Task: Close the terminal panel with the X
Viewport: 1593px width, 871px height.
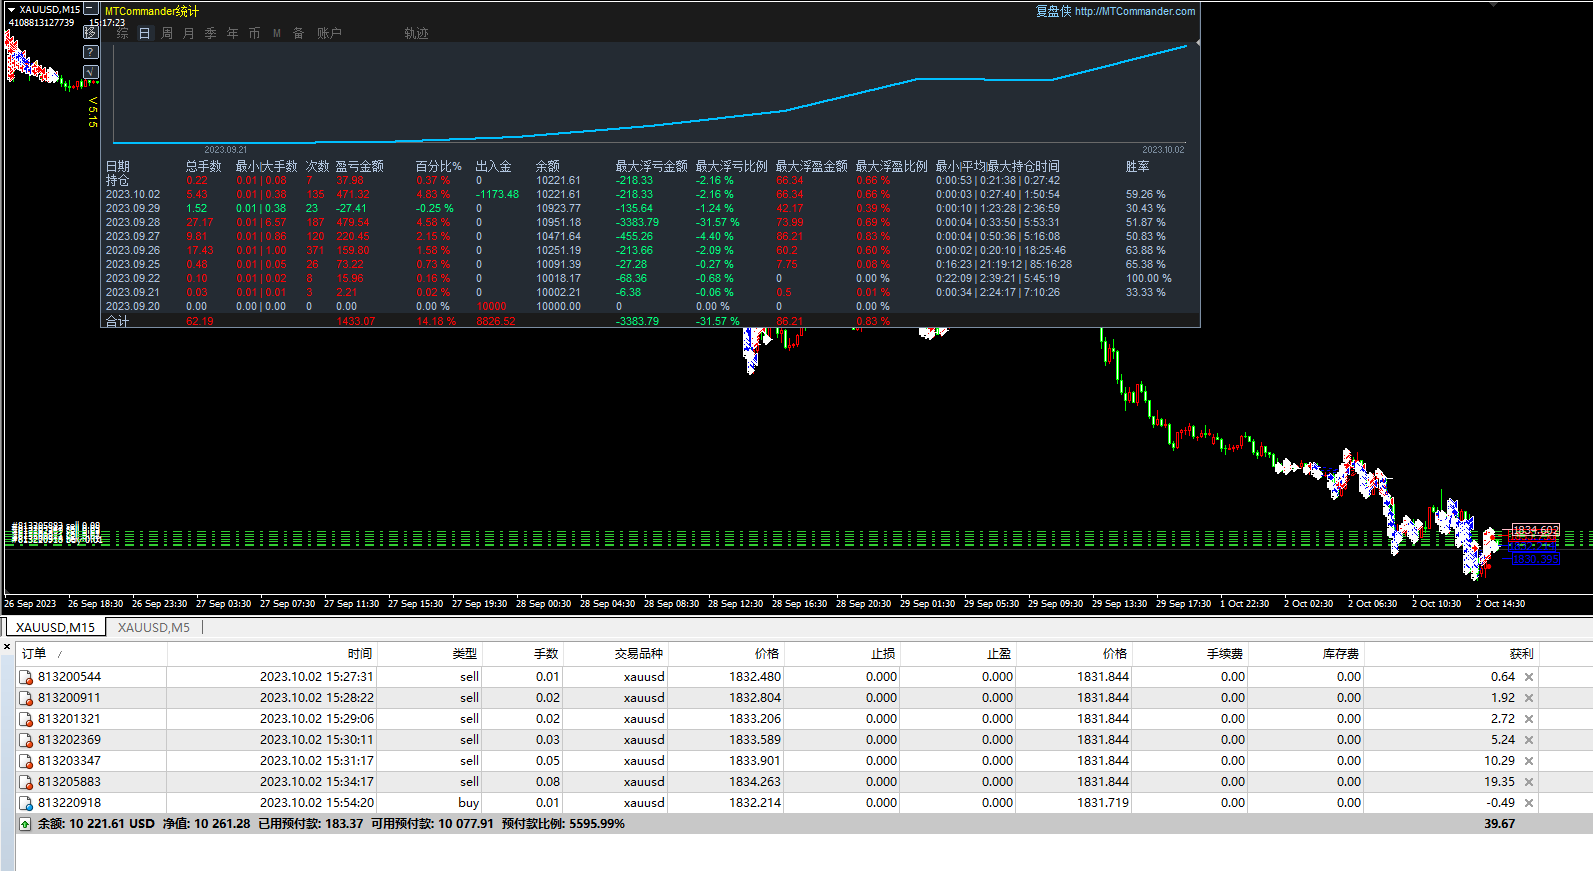Action: [7, 648]
